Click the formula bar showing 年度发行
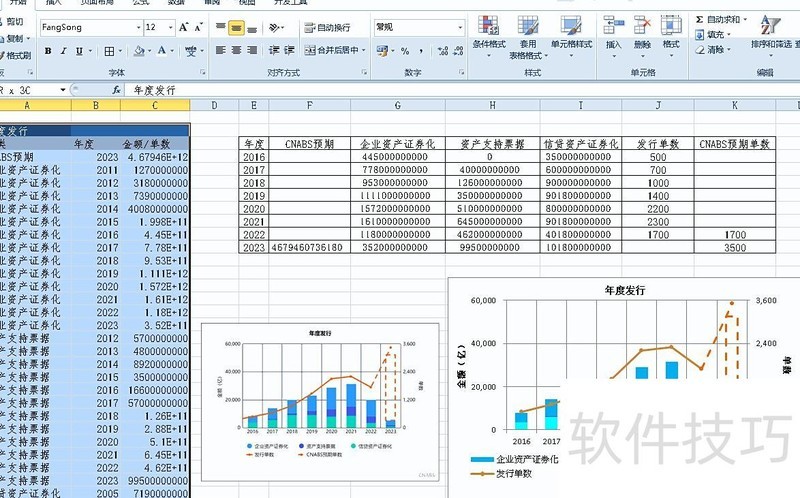The image size is (800, 498). pyautogui.click(x=462, y=90)
